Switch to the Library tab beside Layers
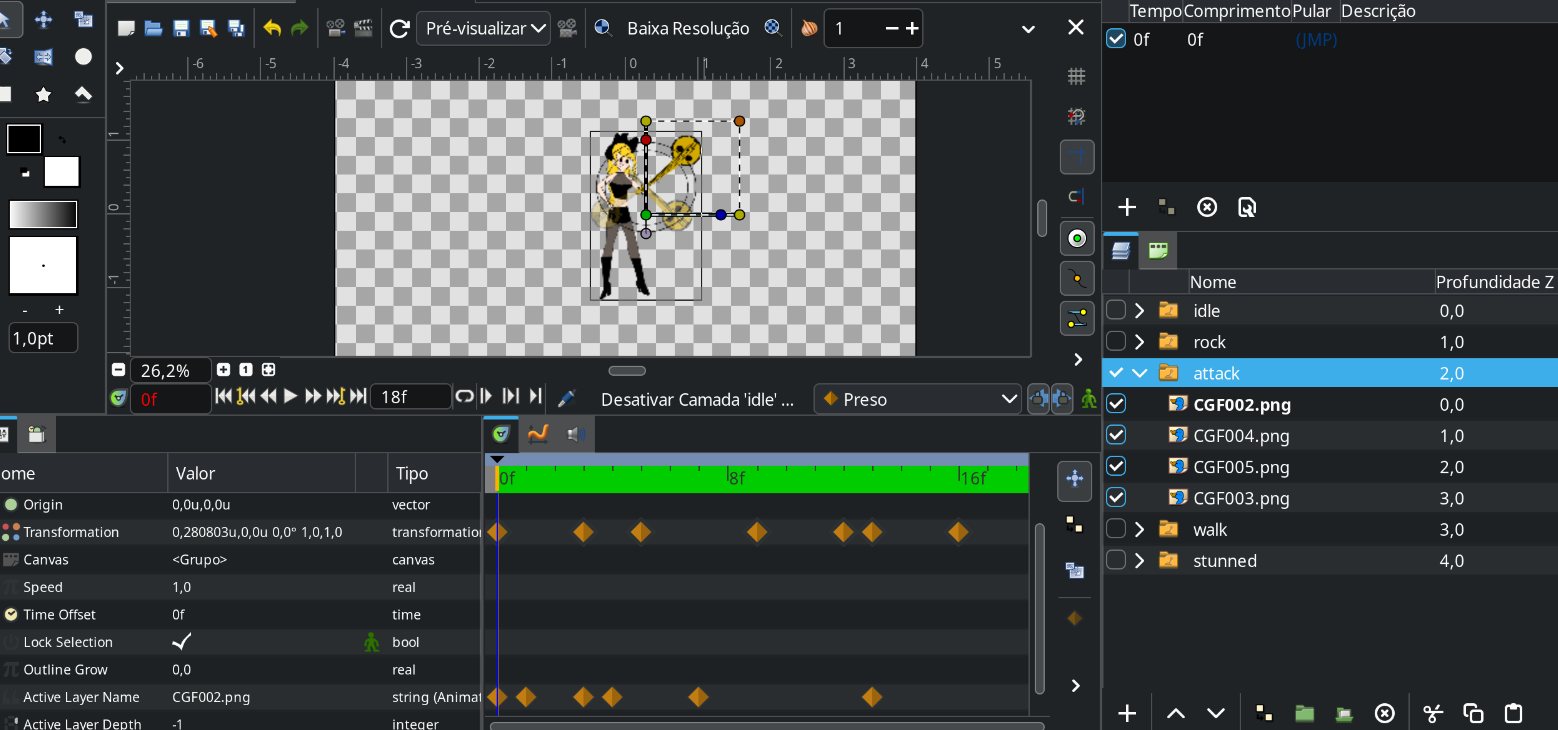Image resolution: width=1558 pixels, height=730 pixels. point(1158,250)
